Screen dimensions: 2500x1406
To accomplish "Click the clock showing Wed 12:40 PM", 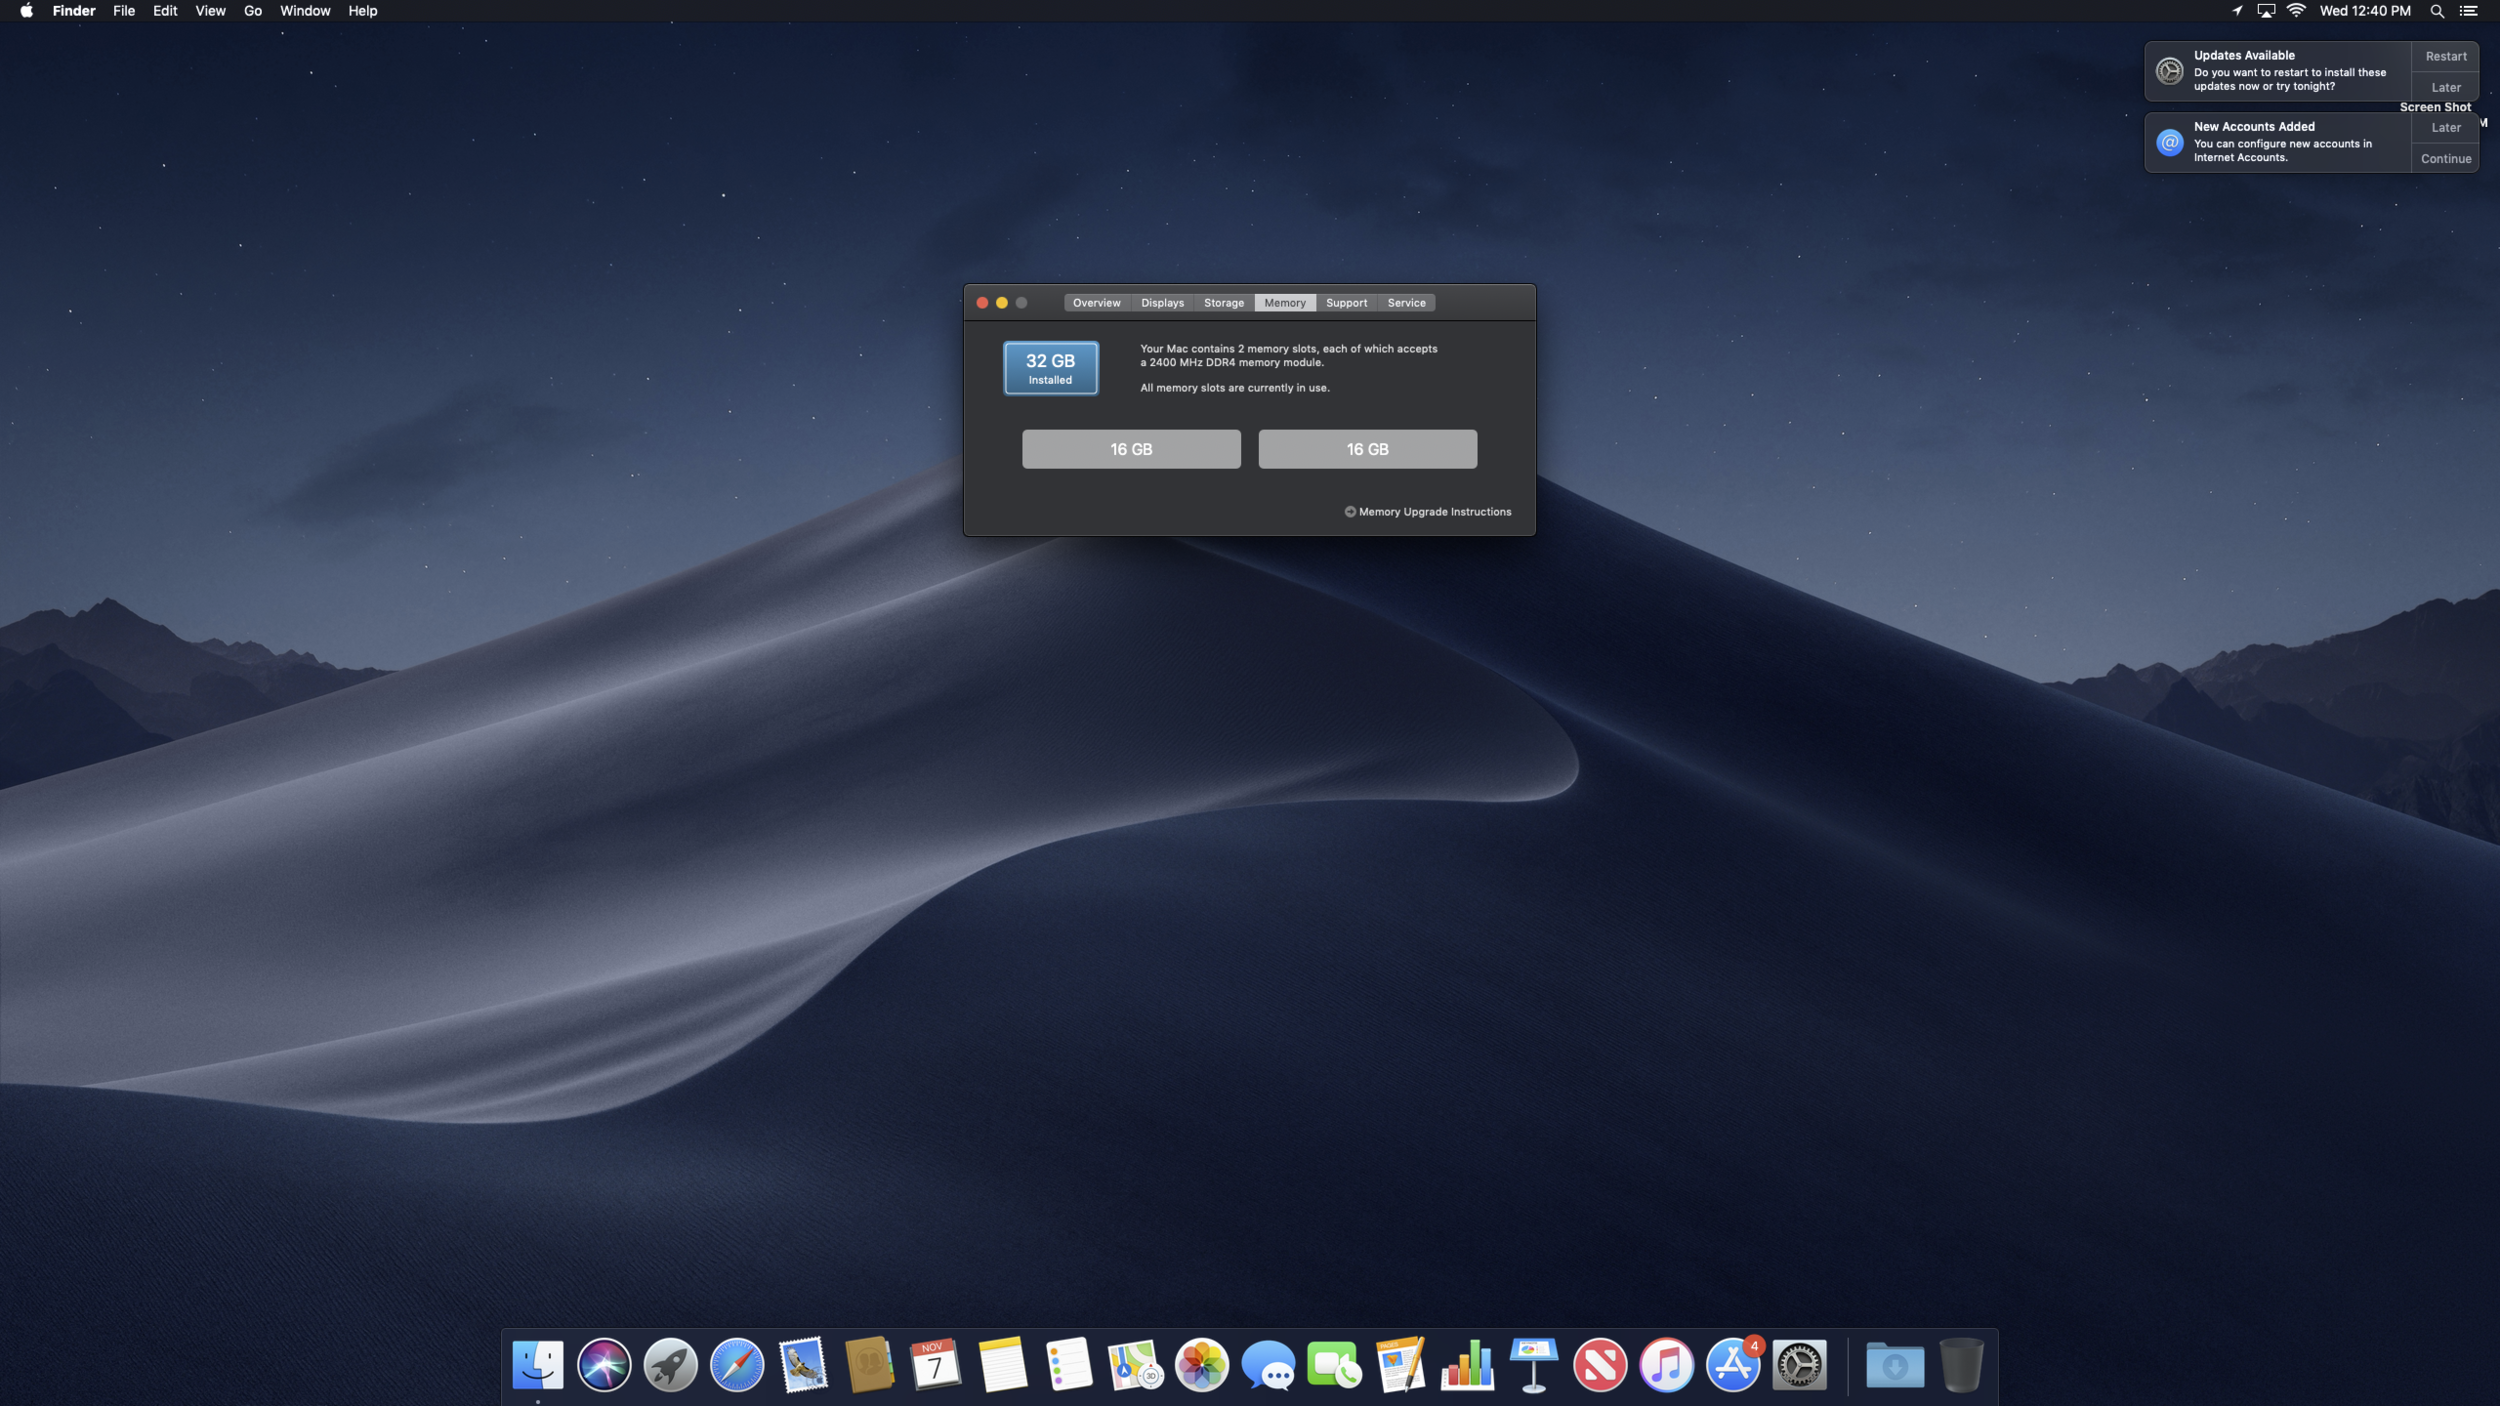I will [x=2364, y=11].
